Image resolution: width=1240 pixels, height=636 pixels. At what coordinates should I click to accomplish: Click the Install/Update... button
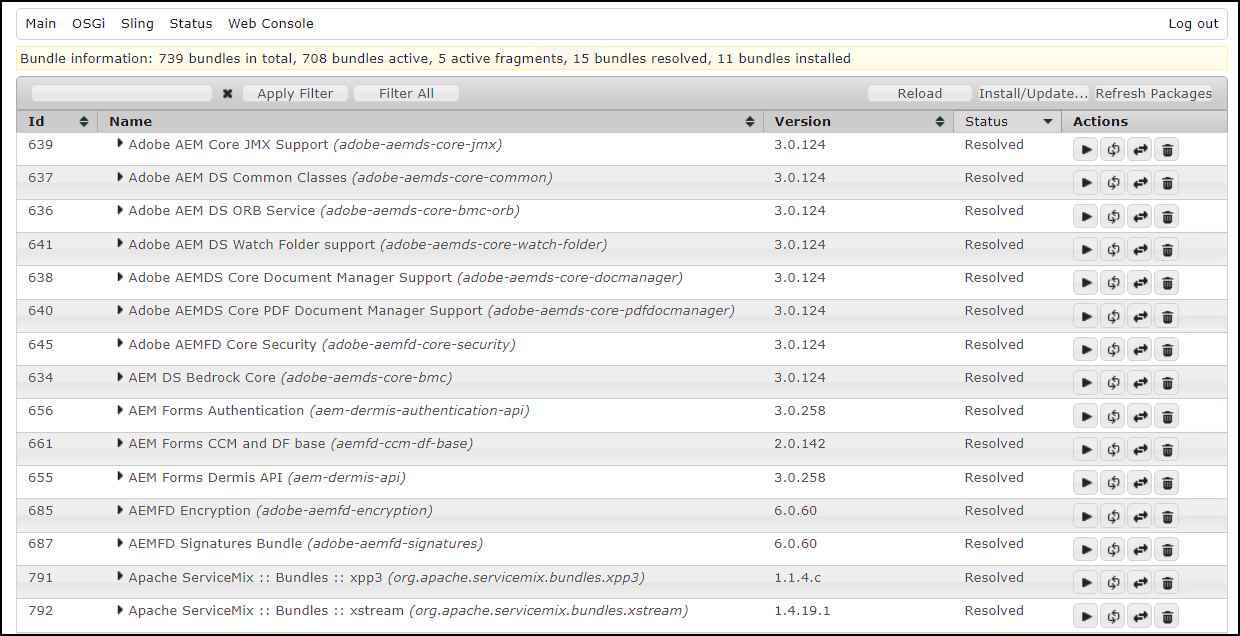click(1033, 94)
